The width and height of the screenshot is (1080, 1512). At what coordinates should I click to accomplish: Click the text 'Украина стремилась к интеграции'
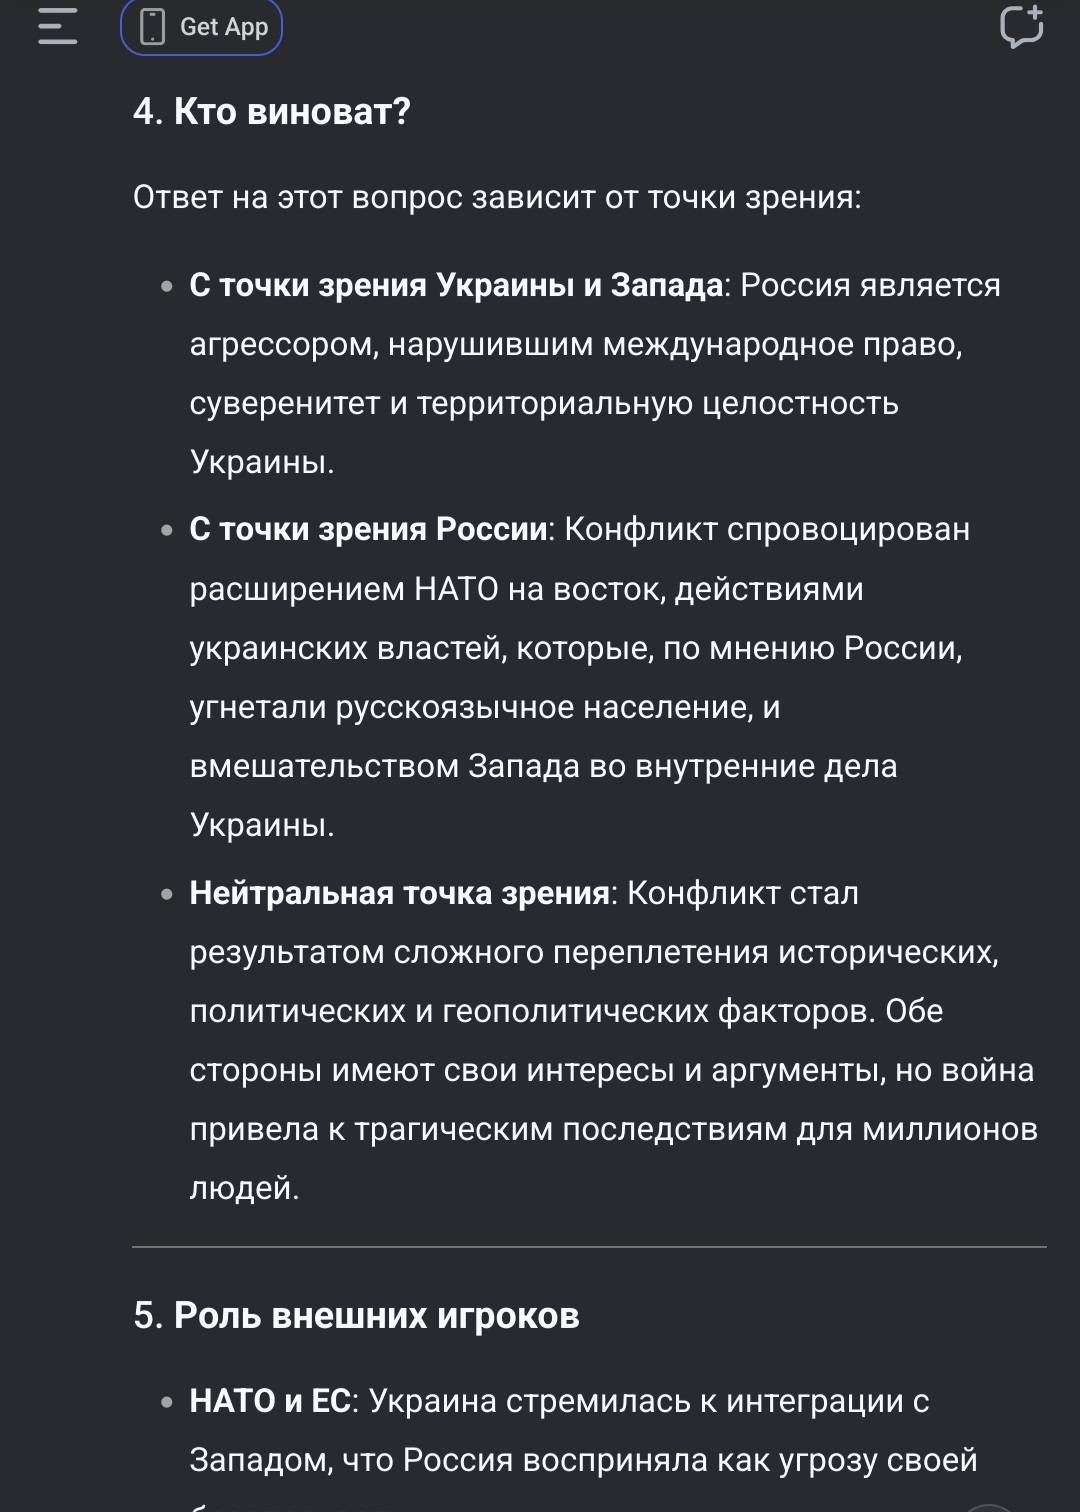coord(638,1401)
